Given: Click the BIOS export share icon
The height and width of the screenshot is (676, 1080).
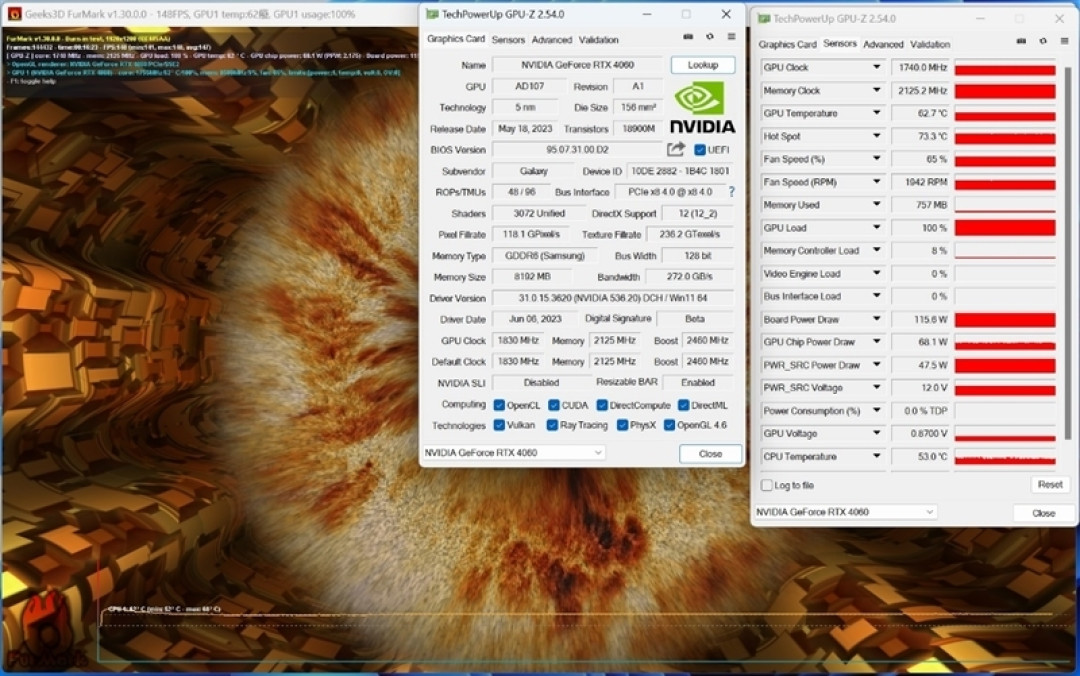Looking at the screenshot, I should point(676,149).
